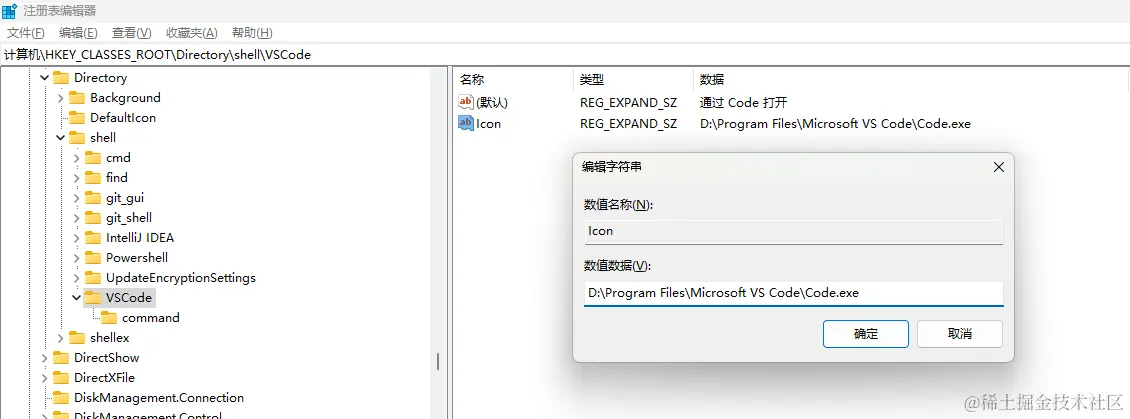Select the Icon row's REG_EXPAND_SZ type
1130x419 pixels.
point(628,123)
